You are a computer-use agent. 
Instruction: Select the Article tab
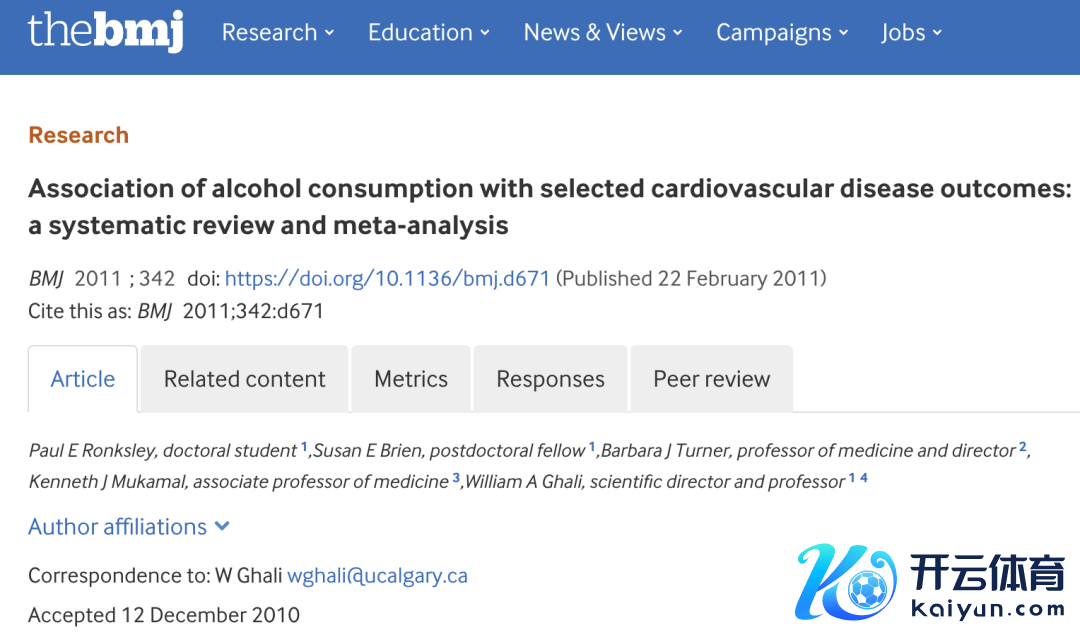coord(83,379)
